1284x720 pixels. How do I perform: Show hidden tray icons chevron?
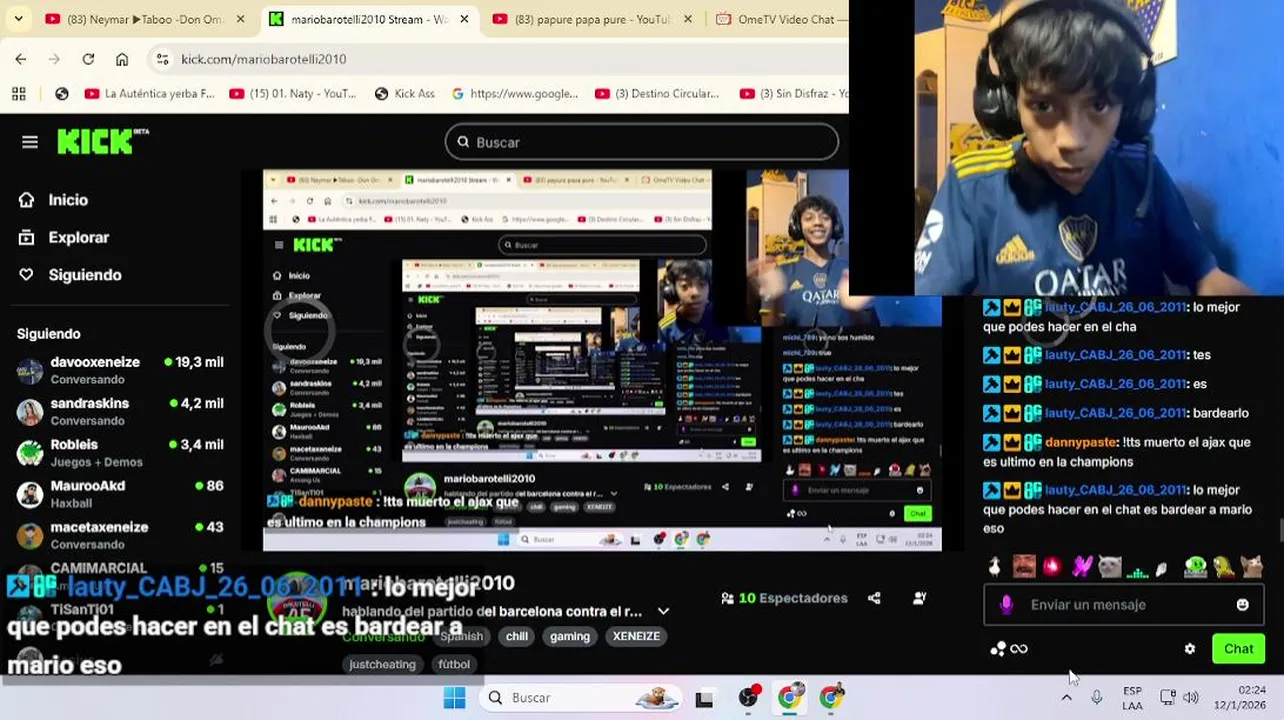[x=1067, y=698]
